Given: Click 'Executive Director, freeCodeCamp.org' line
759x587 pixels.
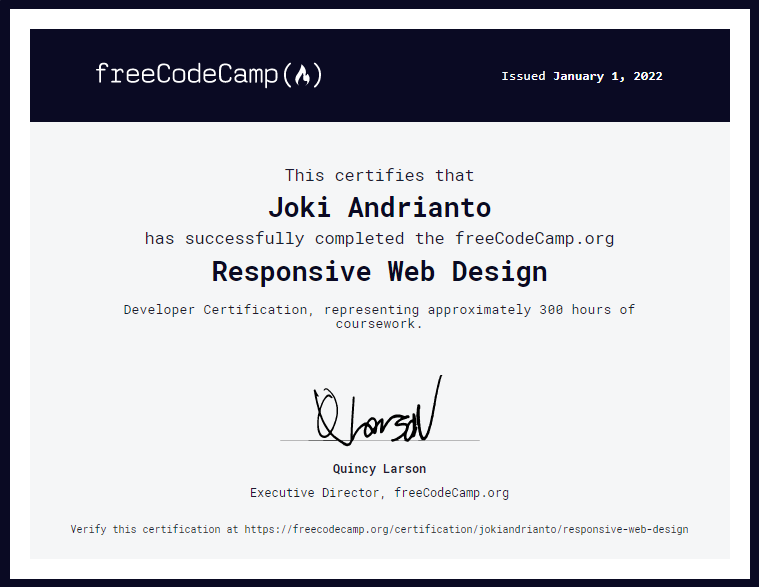Looking at the screenshot, I should (x=380, y=493).
